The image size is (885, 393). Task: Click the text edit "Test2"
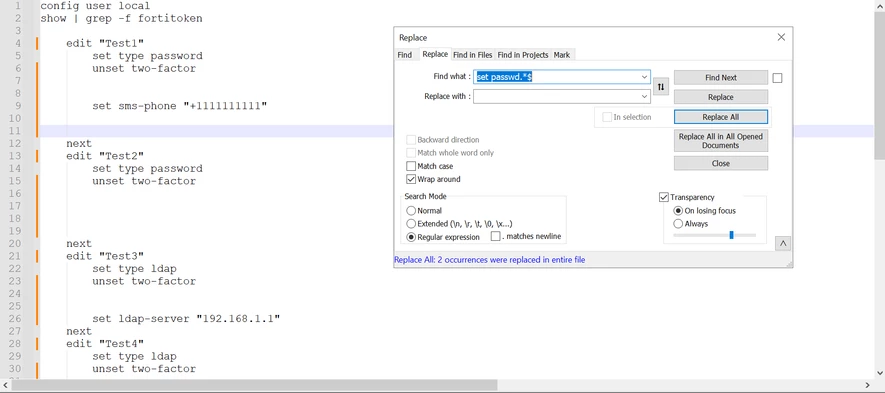105,156
